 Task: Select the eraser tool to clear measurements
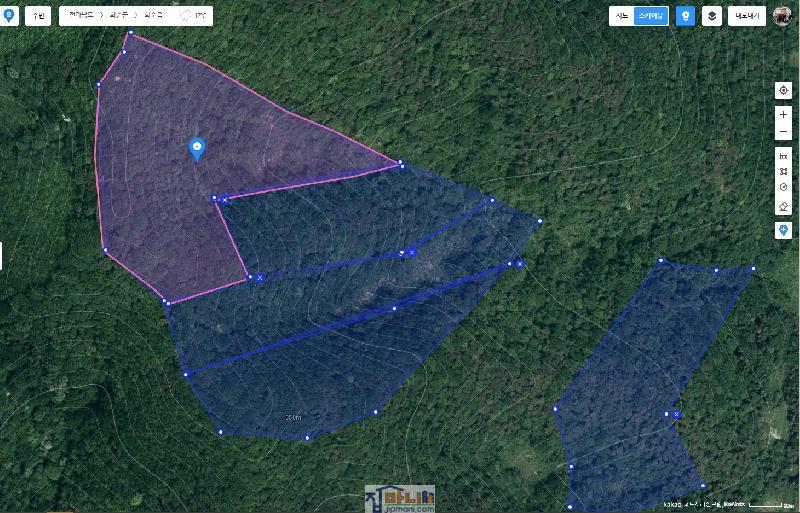[x=783, y=206]
